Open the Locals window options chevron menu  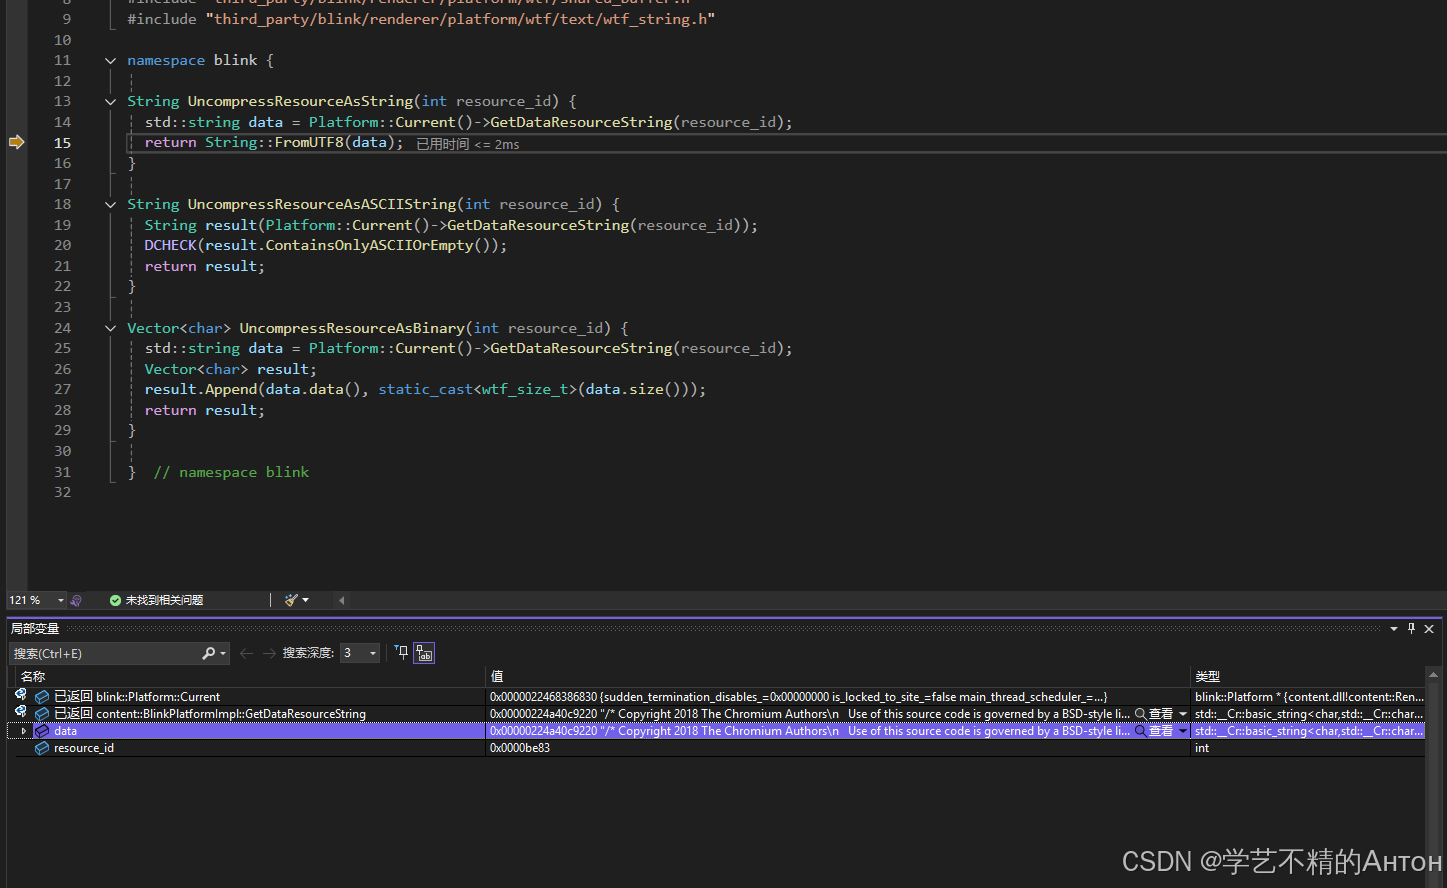click(x=1394, y=628)
